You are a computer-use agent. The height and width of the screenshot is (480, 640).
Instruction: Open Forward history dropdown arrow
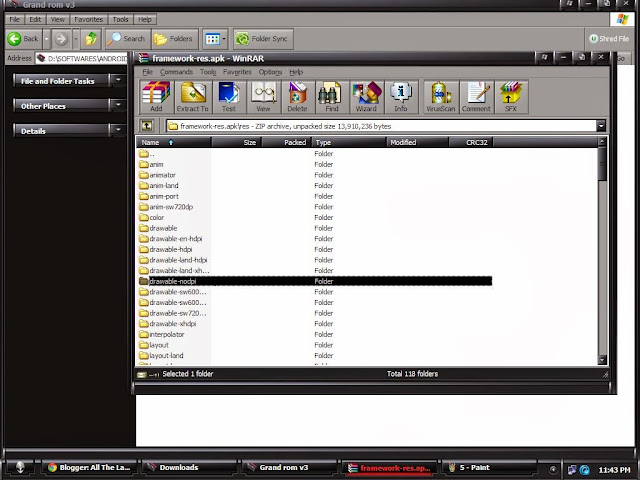[76, 39]
